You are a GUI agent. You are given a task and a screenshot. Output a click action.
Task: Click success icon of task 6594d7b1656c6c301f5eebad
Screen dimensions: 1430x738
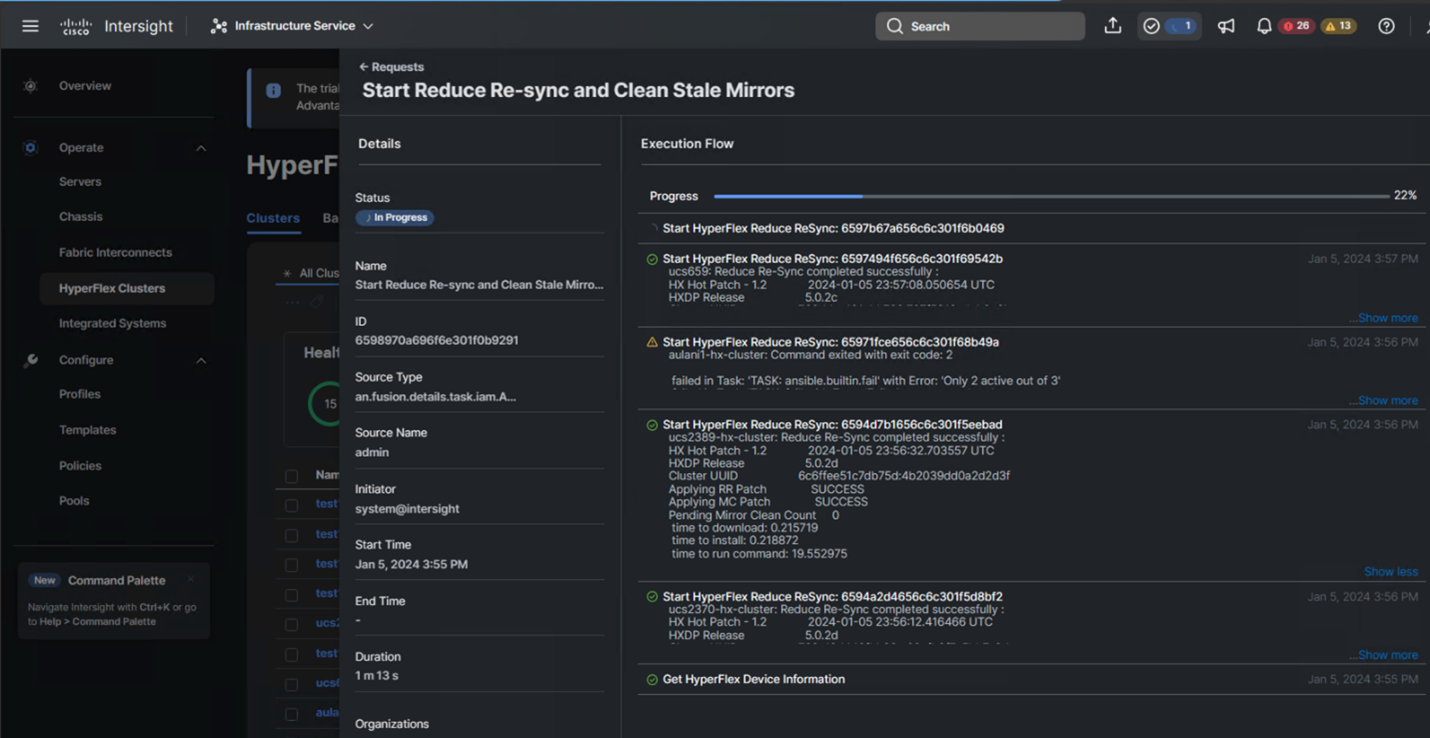coord(652,425)
